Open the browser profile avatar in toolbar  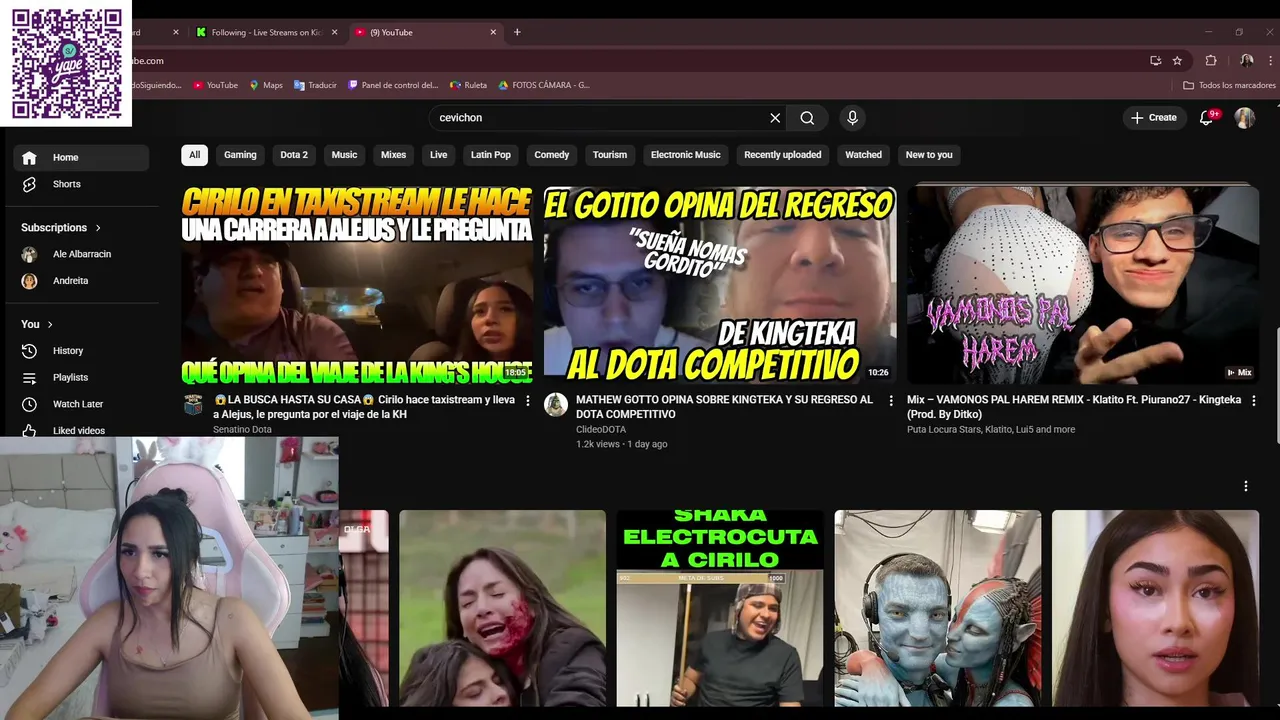tap(1246, 61)
